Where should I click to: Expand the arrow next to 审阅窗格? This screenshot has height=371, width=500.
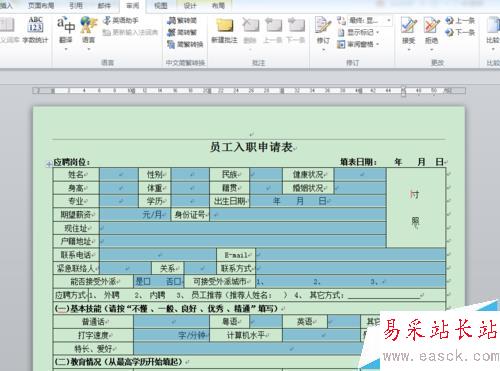(x=377, y=44)
